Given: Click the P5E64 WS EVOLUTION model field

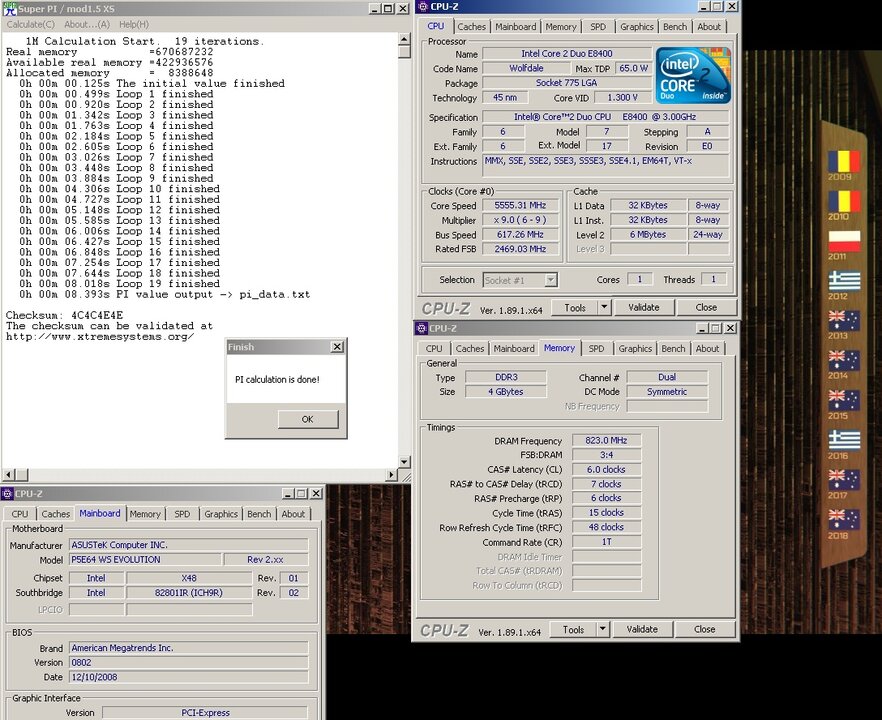Looking at the screenshot, I should [x=145, y=560].
